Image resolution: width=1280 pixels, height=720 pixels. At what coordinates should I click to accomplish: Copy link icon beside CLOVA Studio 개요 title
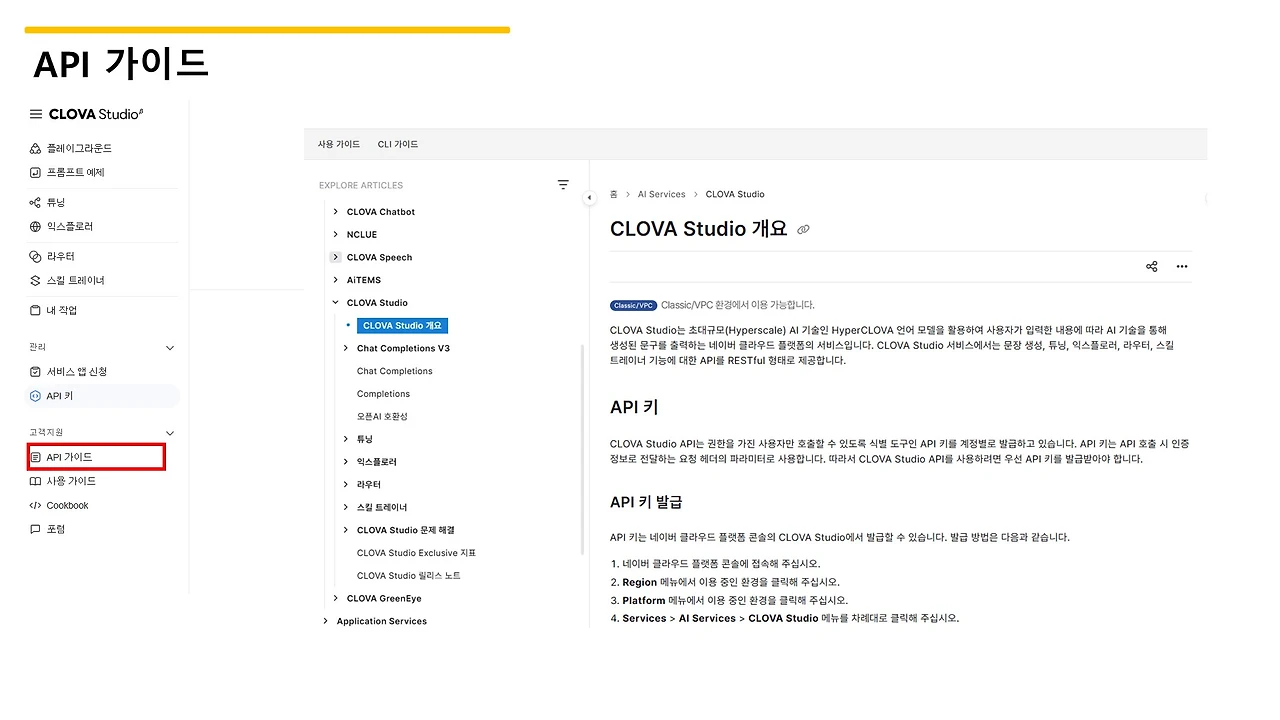click(x=803, y=229)
